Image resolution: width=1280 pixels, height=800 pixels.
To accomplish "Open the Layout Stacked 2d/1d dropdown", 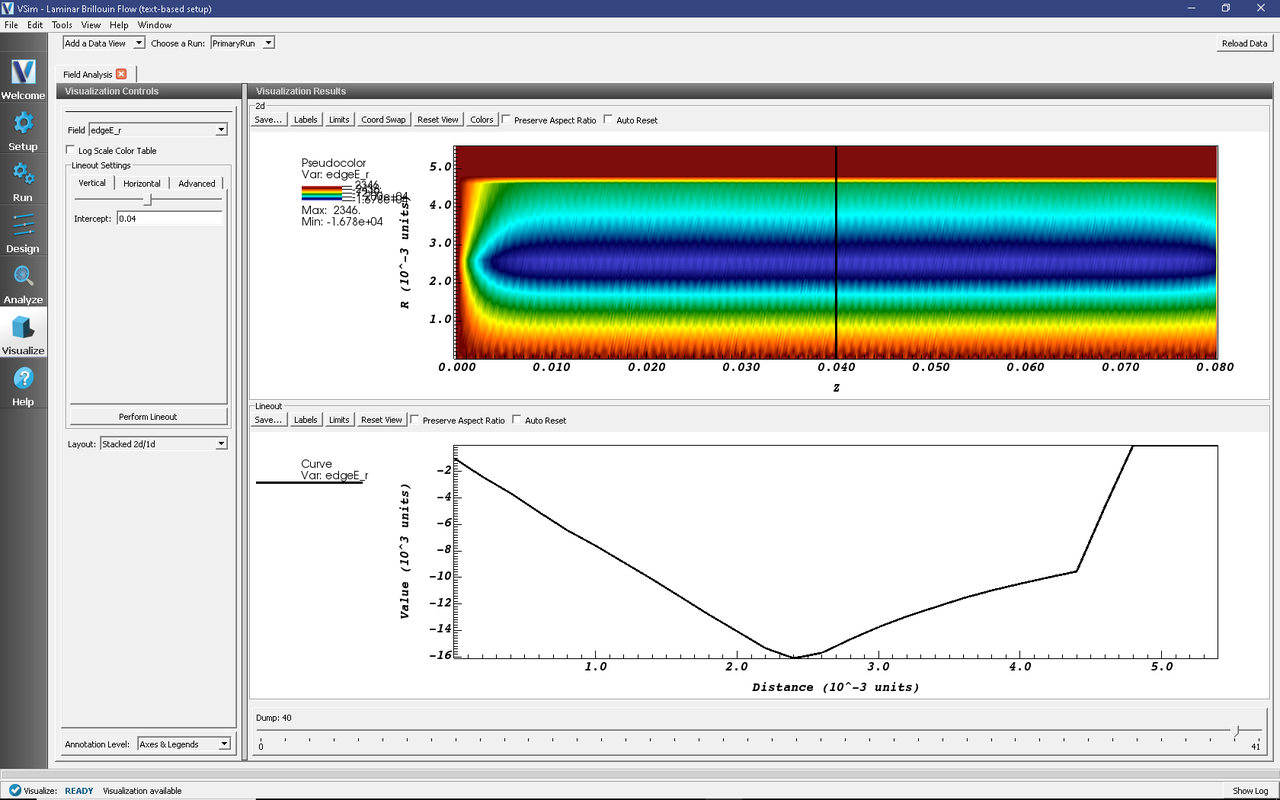I will [x=162, y=444].
